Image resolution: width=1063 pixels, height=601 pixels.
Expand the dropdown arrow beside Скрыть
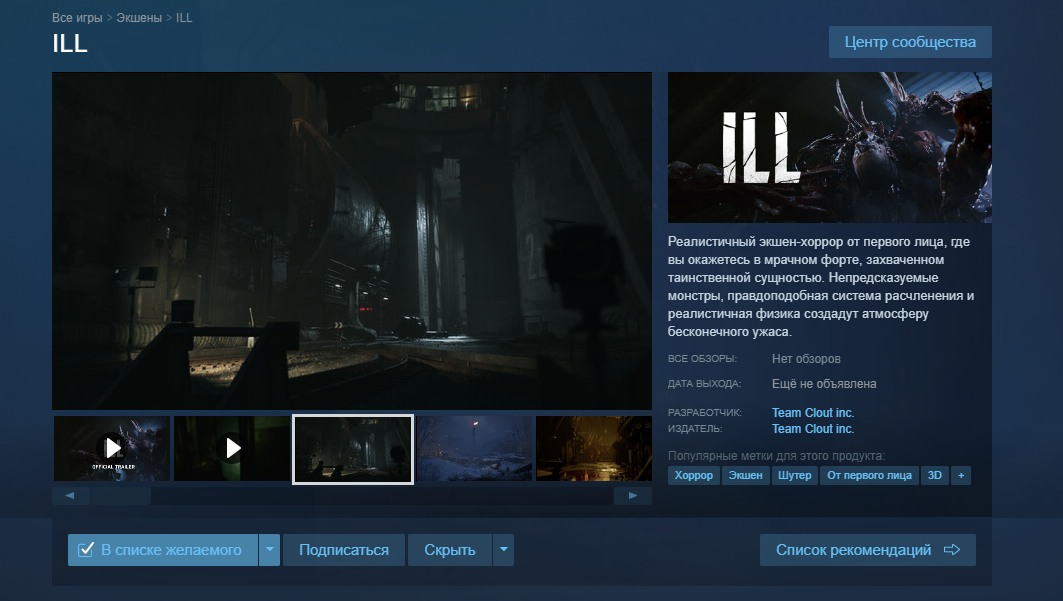504,550
